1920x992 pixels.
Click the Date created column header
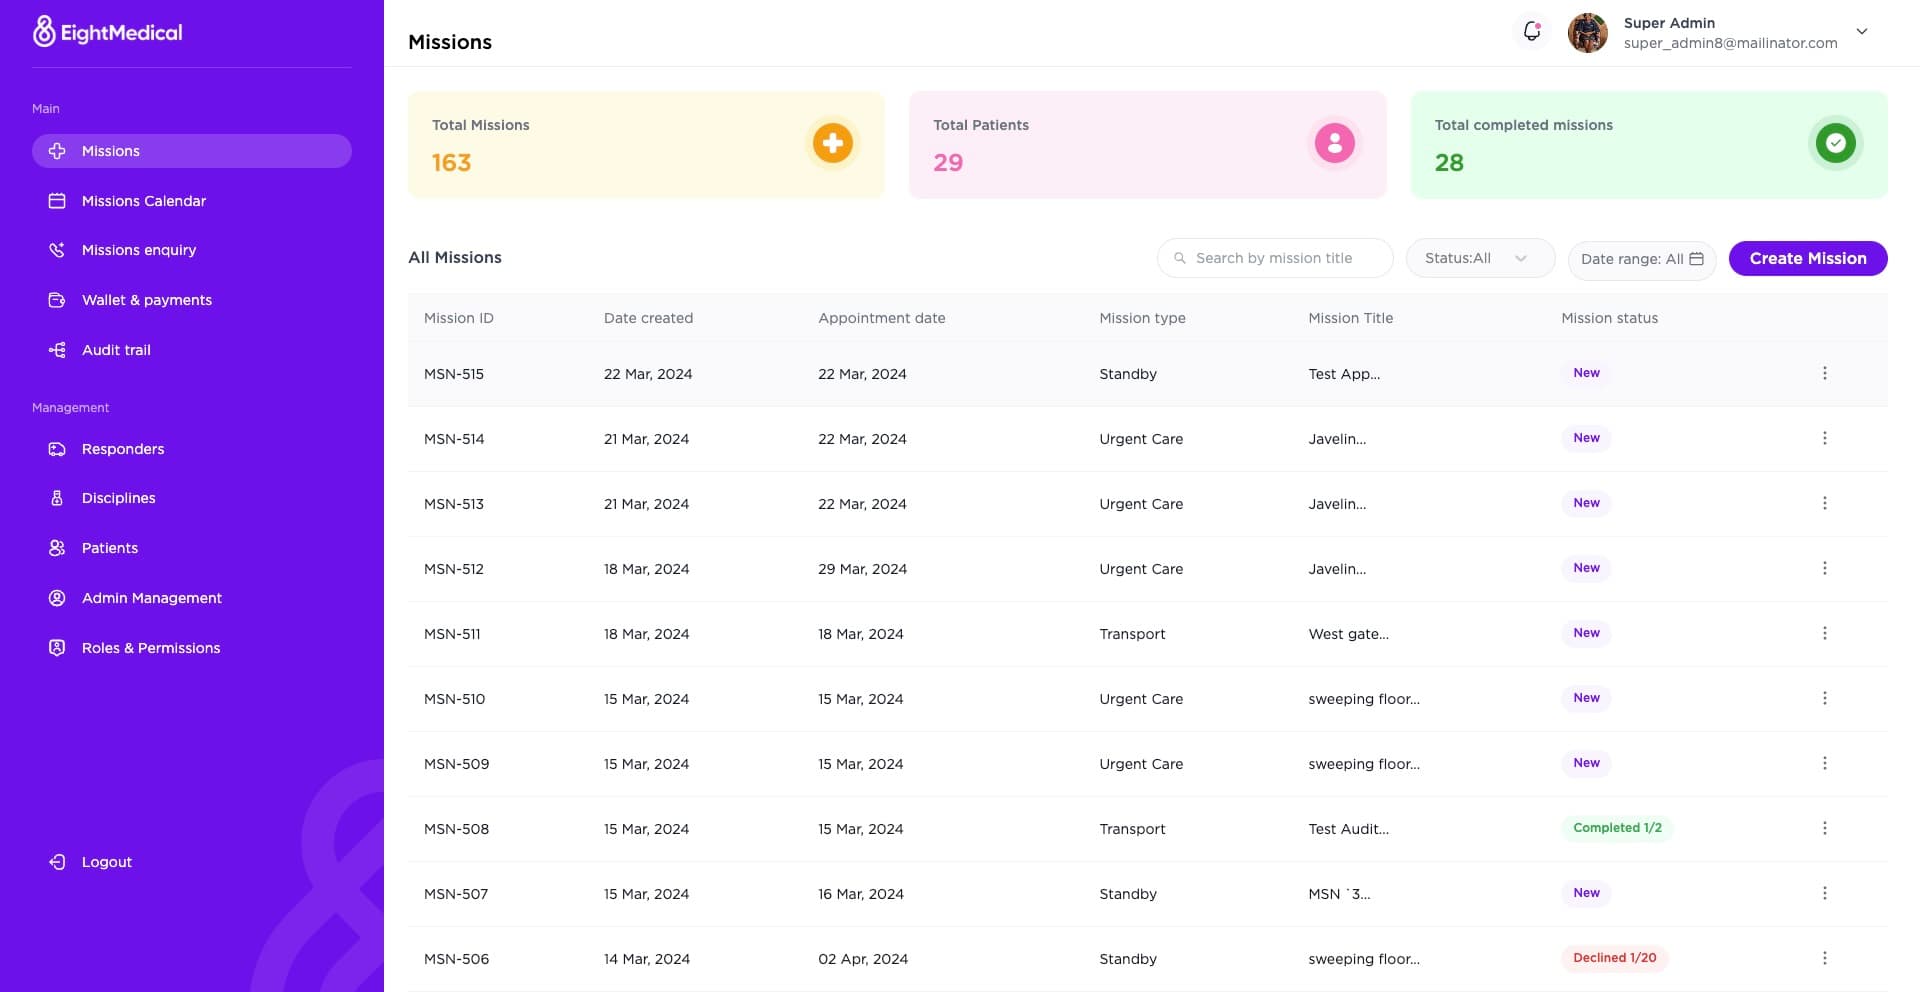click(x=648, y=318)
